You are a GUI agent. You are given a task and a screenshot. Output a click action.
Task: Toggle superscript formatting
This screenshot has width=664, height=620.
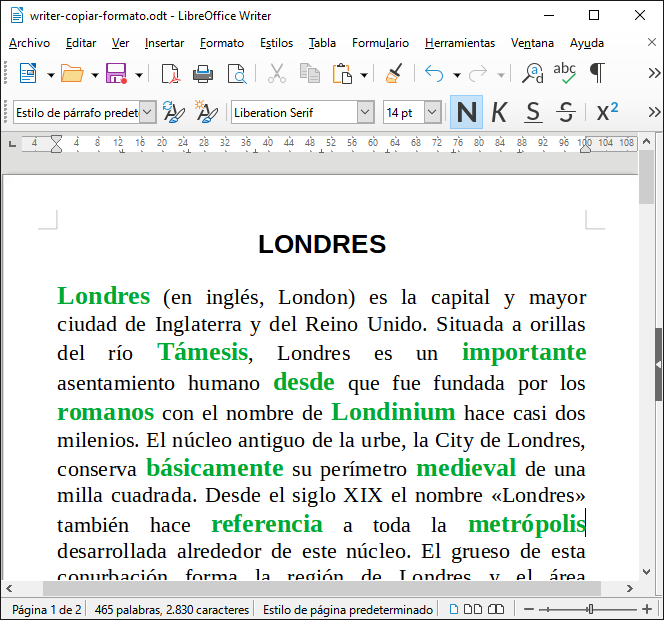point(607,112)
